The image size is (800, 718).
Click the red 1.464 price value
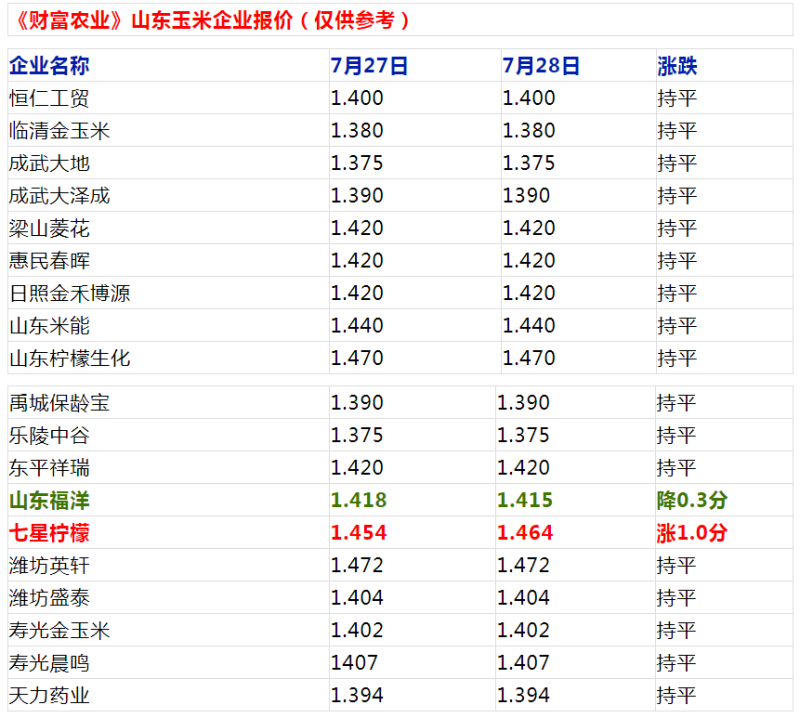tap(525, 533)
